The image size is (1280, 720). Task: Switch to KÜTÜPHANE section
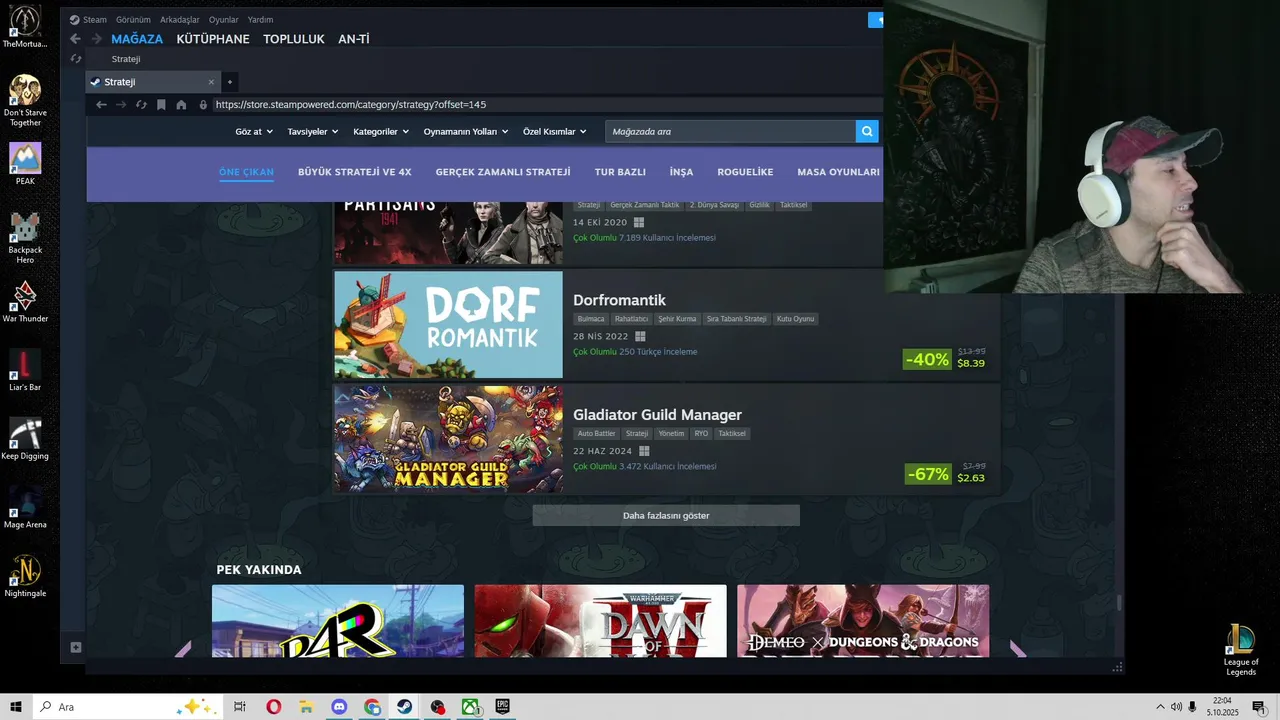click(x=213, y=39)
